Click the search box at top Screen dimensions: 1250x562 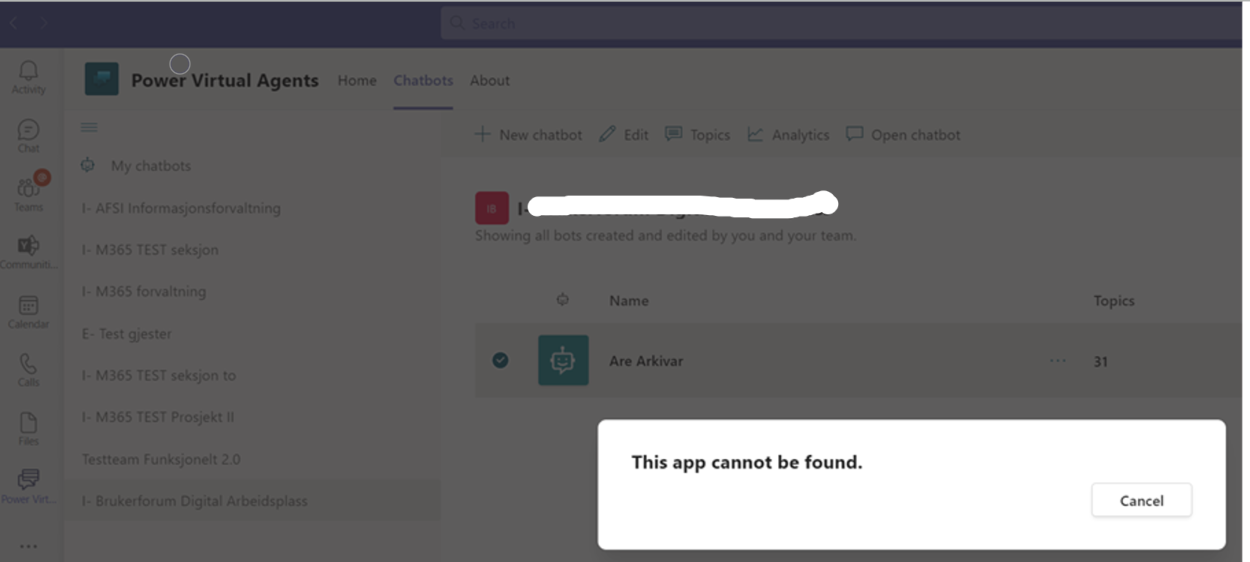pos(840,23)
